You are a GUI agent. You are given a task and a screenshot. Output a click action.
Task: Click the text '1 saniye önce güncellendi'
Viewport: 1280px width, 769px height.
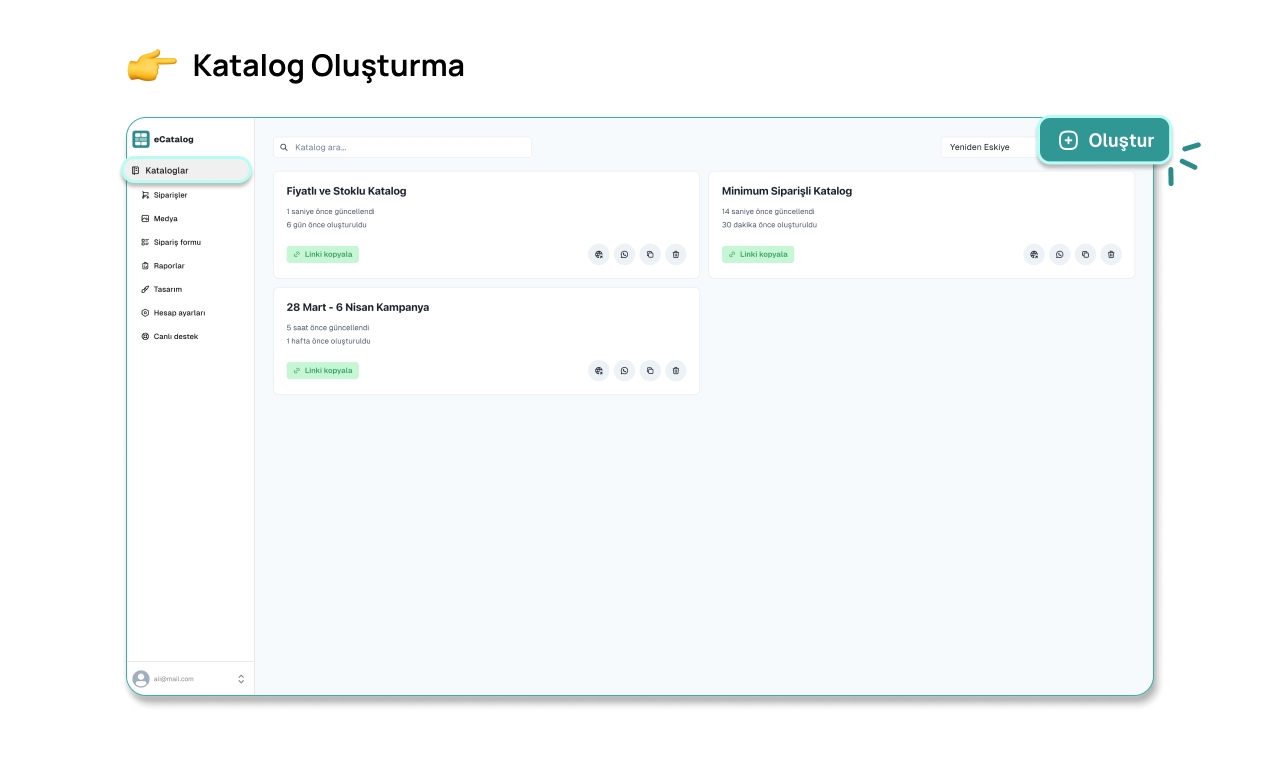point(330,212)
